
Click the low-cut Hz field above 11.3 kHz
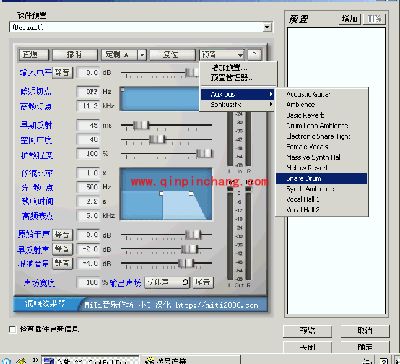(88, 91)
